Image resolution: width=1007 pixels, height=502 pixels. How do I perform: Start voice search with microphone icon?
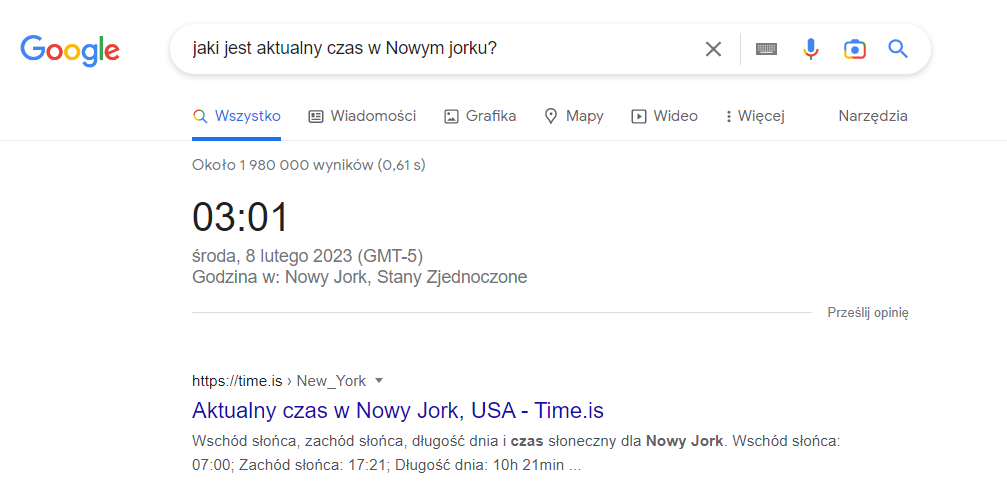[811, 49]
